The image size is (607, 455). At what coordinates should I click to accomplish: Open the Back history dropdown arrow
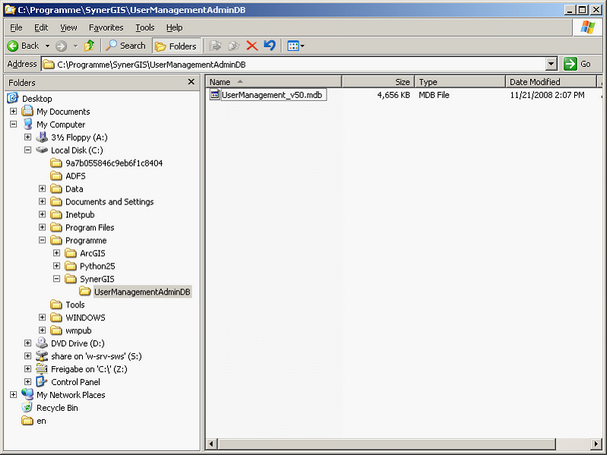point(48,46)
